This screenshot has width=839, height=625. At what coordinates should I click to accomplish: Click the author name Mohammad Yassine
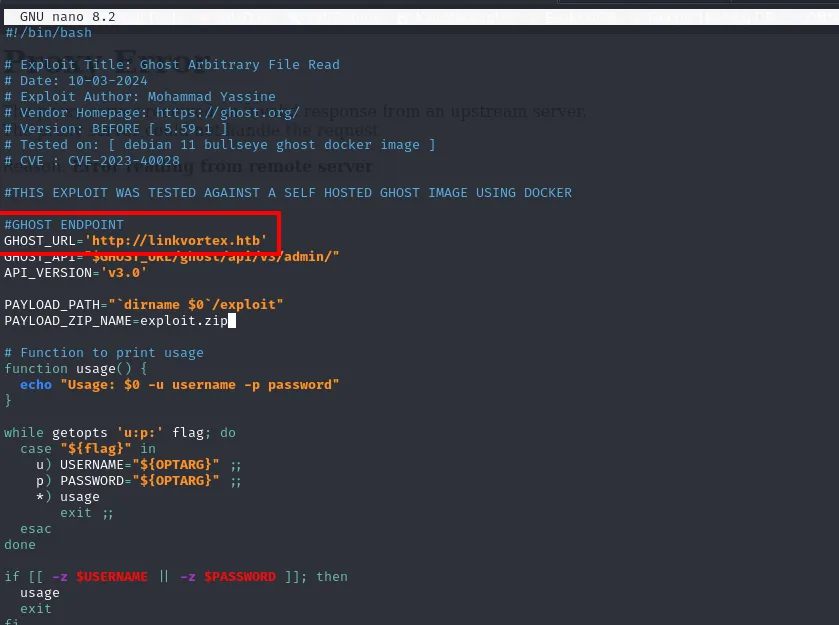click(x=212, y=97)
